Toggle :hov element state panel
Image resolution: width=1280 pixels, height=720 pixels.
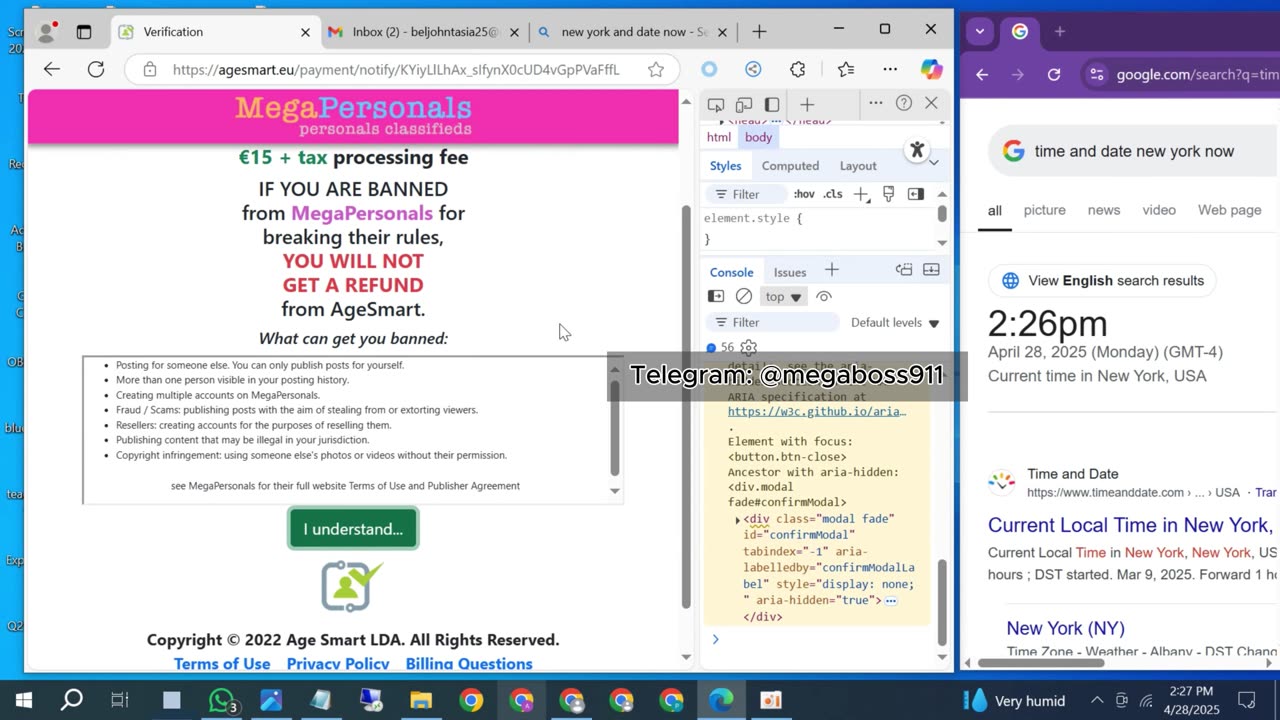click(804, 194)
